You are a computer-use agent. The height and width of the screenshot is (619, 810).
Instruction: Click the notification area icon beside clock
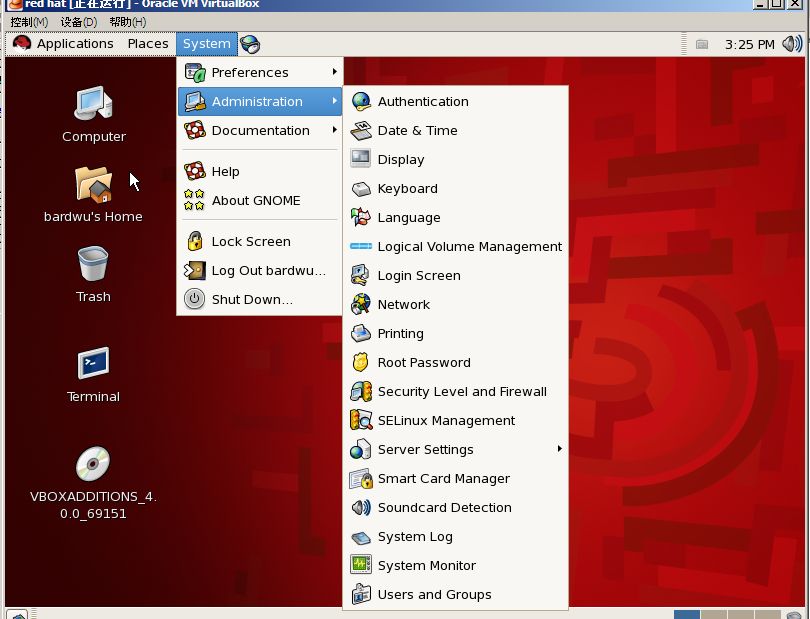[702, 44]
